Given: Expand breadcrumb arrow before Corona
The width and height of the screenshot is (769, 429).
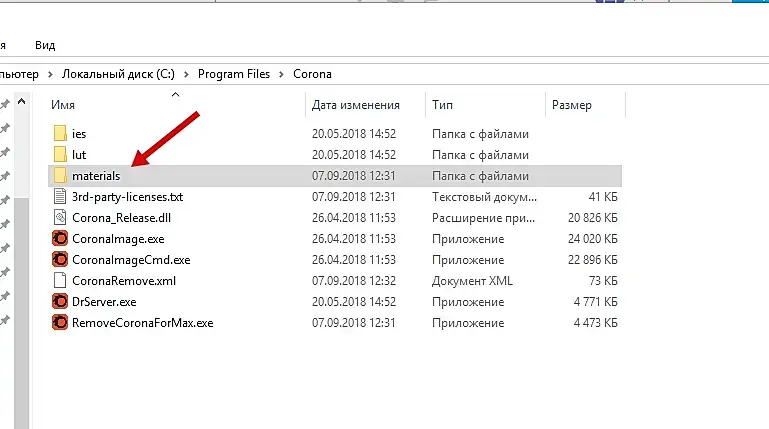Looking at the screenshot, I should (283, 74).
